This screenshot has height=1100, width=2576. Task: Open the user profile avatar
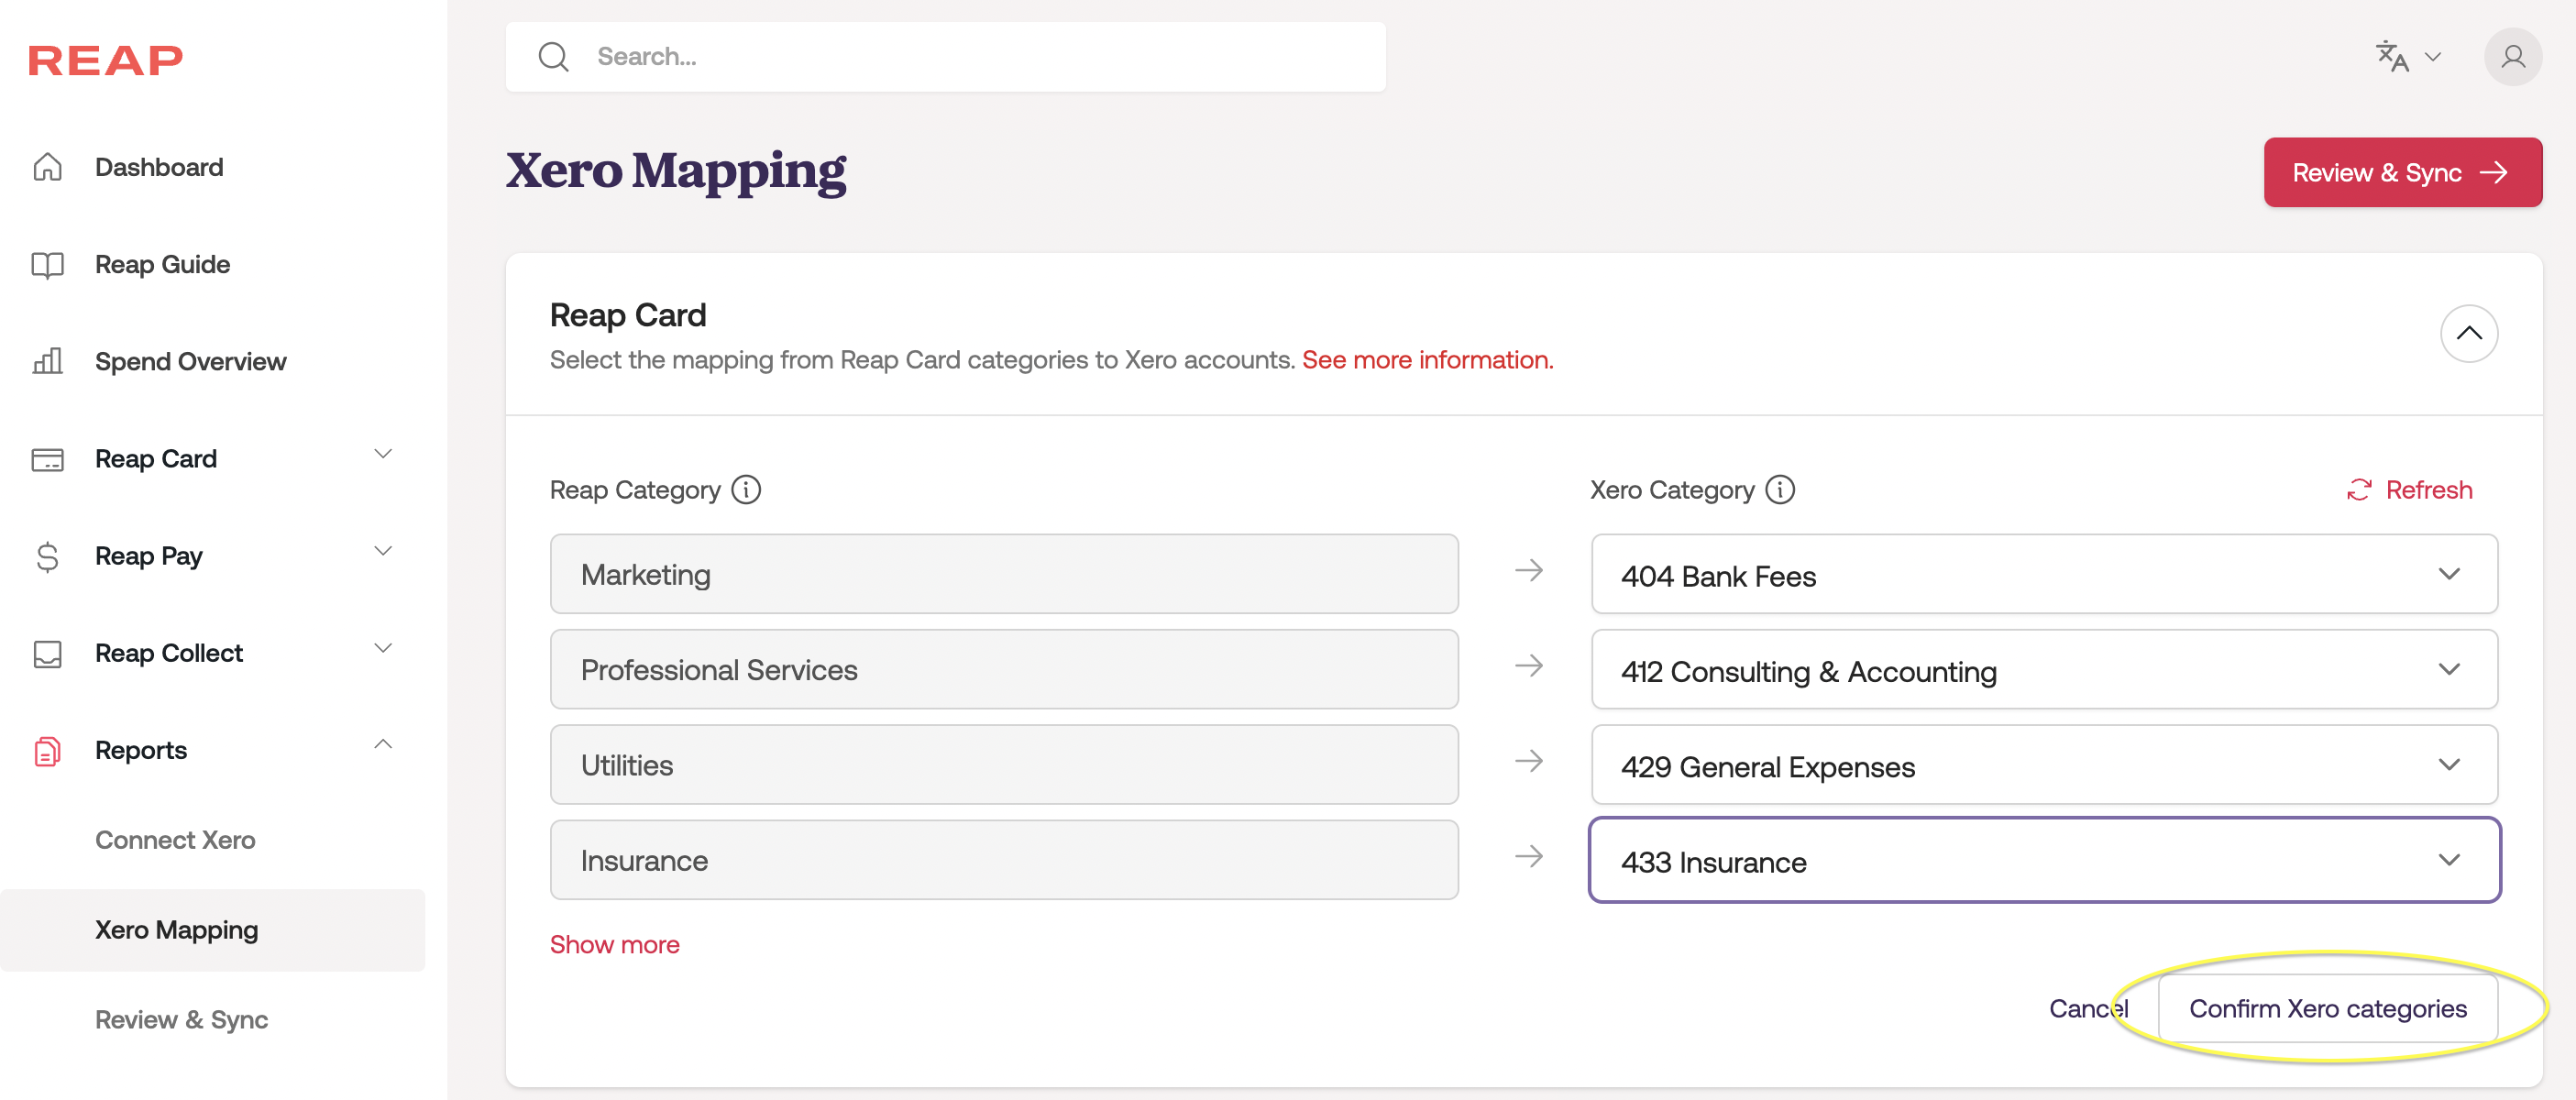pos(2512,57)
